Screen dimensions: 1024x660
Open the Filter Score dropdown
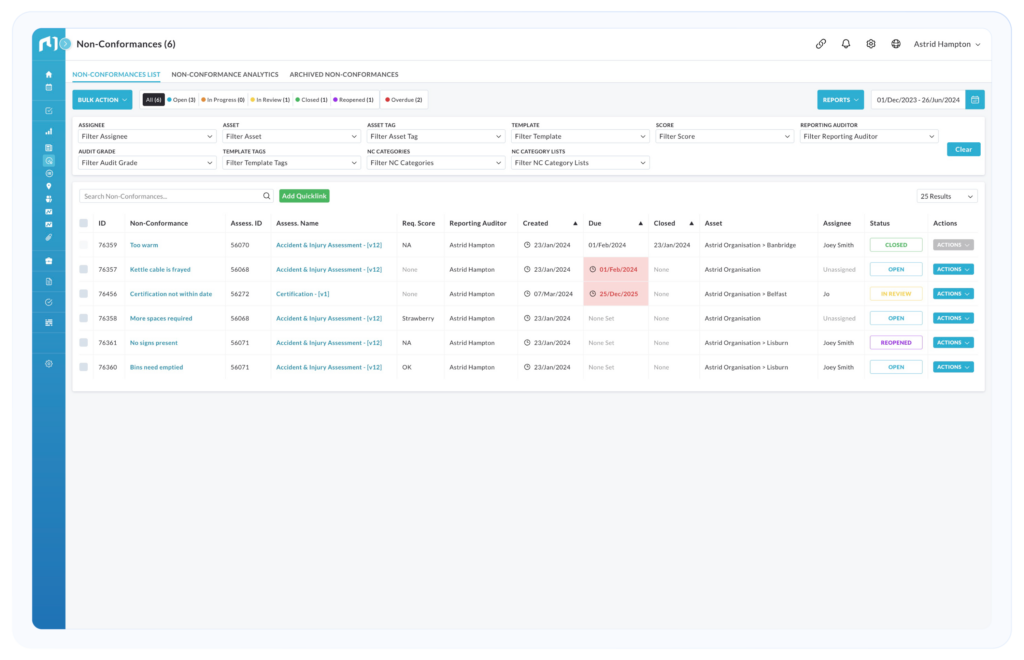[724, 136]
